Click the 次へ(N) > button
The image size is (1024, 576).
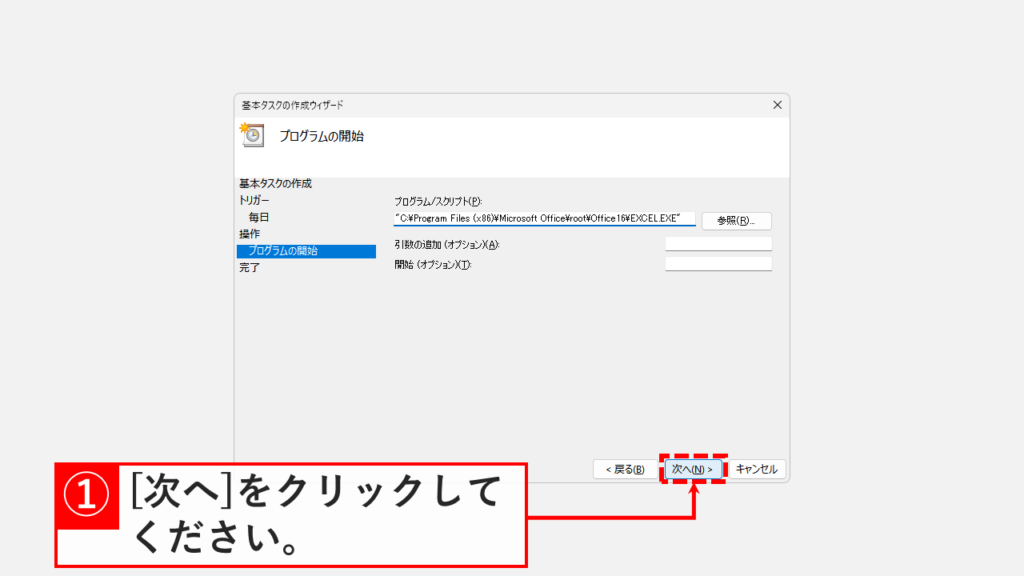point(693,469)
